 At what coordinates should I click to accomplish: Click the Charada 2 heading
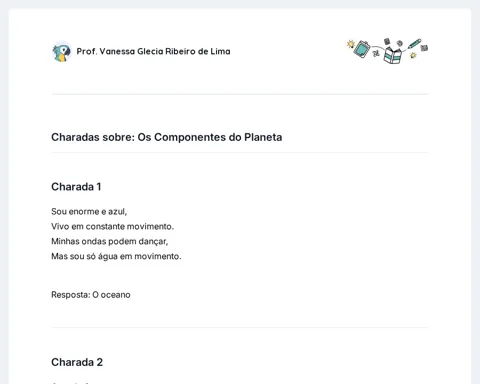tap(77, 362)
